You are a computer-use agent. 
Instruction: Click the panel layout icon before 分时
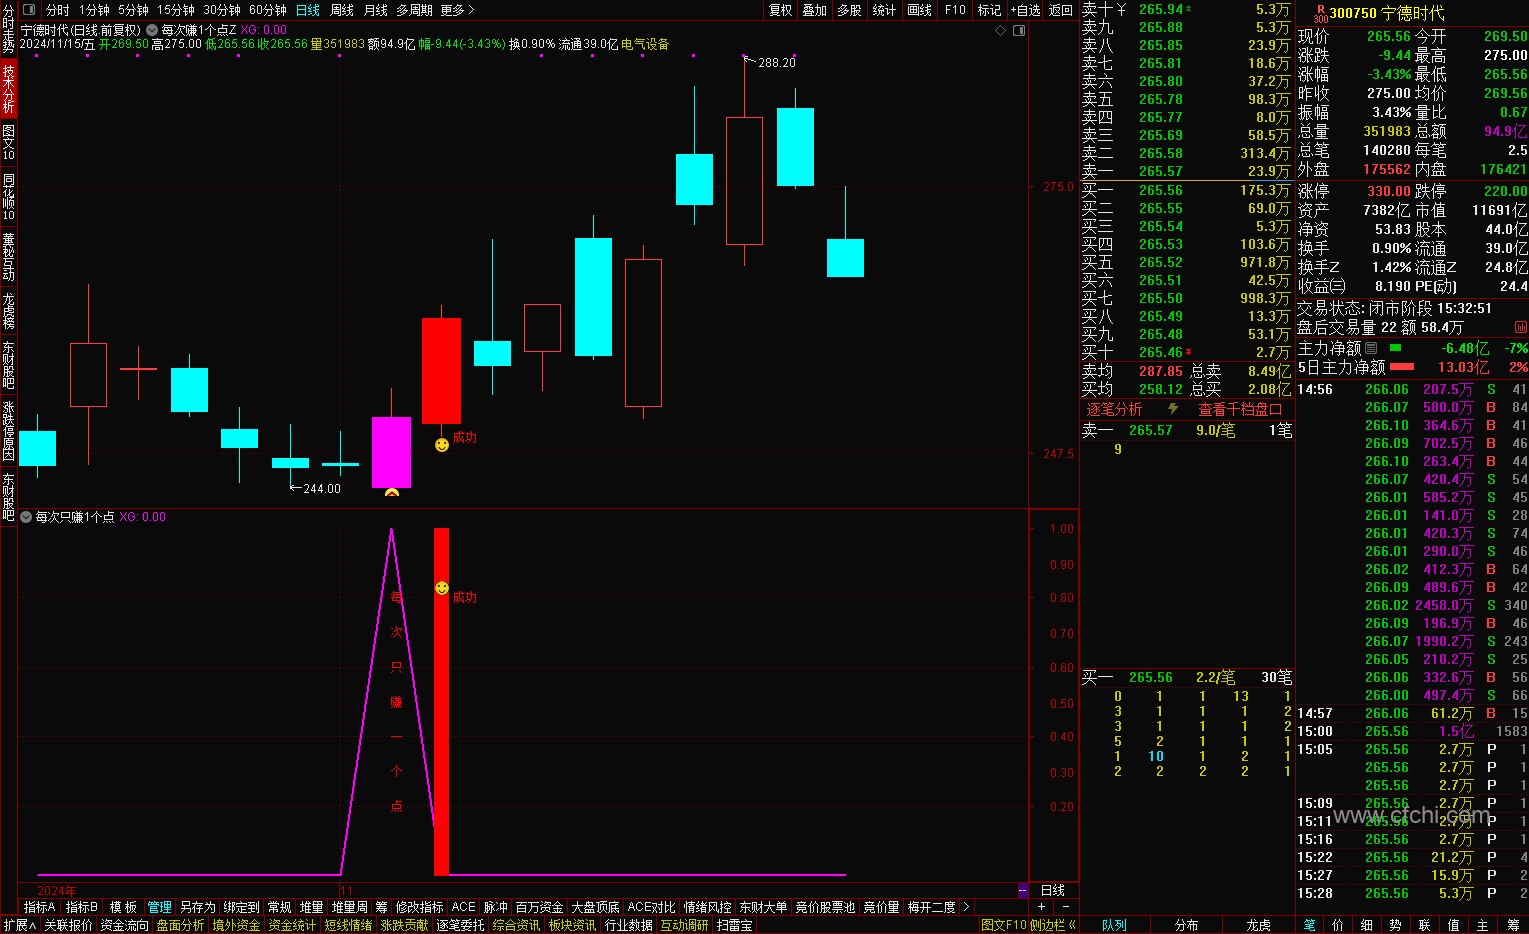(28, 10)
